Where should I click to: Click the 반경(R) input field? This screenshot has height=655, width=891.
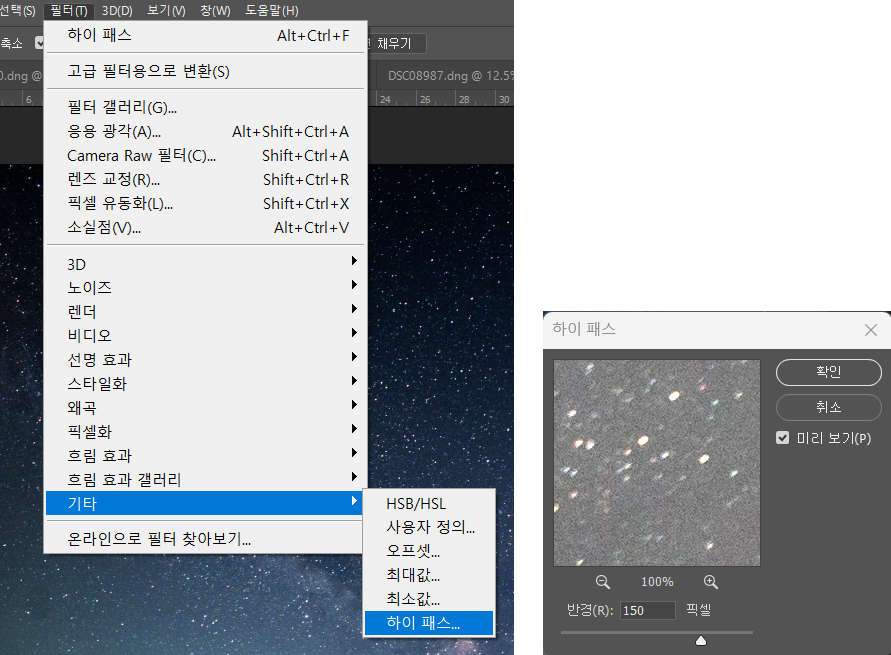647,611
